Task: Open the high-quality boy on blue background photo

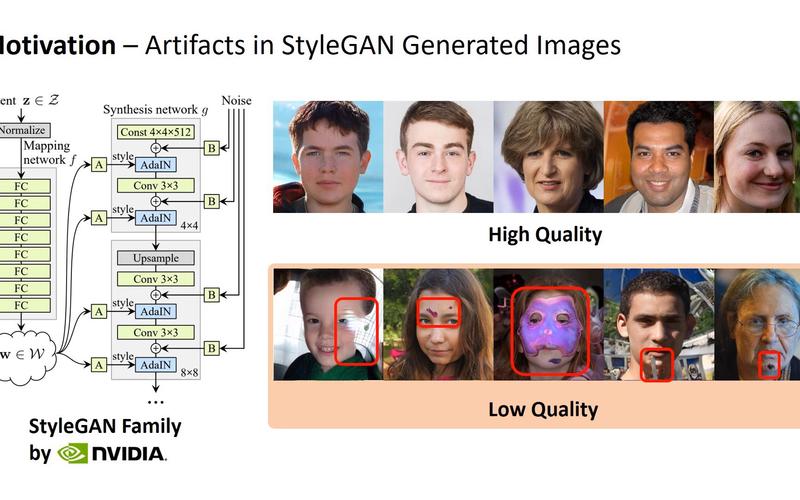Action: pyautogui.click(x=328, y=157)
